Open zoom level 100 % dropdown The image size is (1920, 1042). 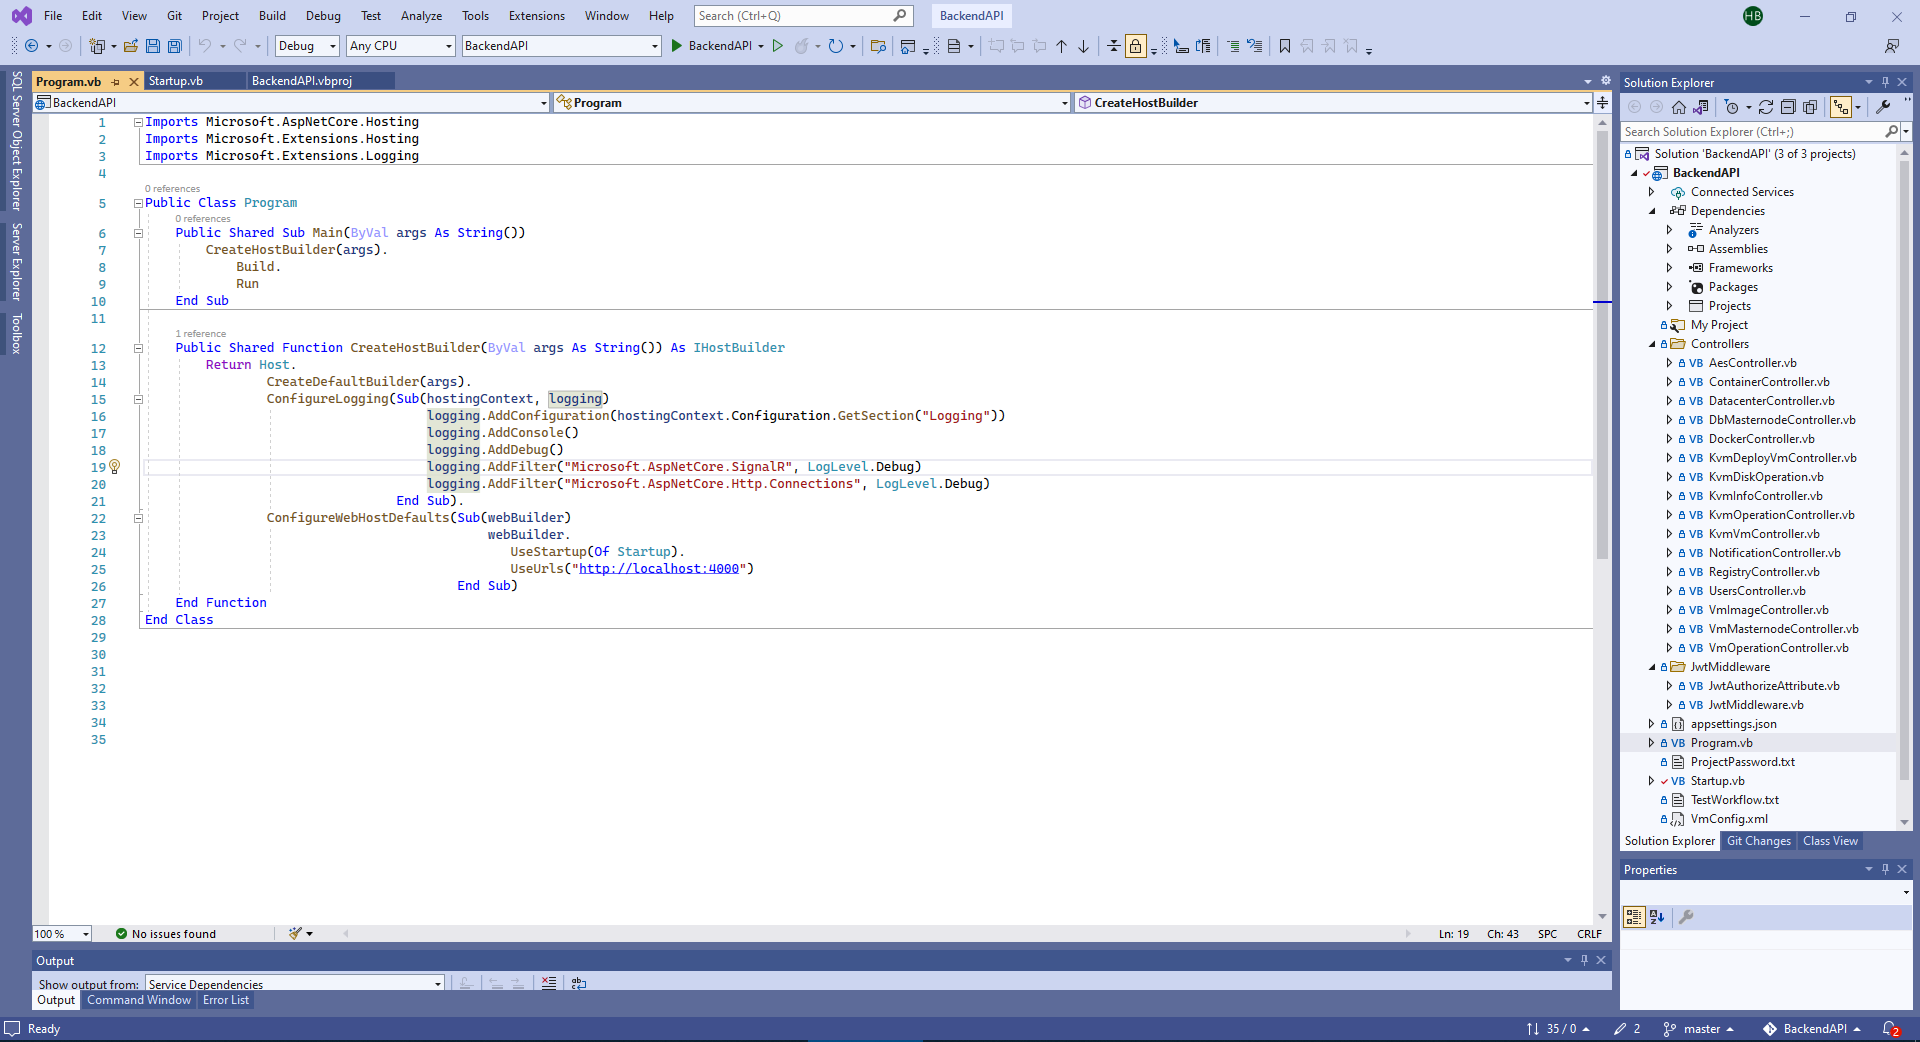point(62,934)
